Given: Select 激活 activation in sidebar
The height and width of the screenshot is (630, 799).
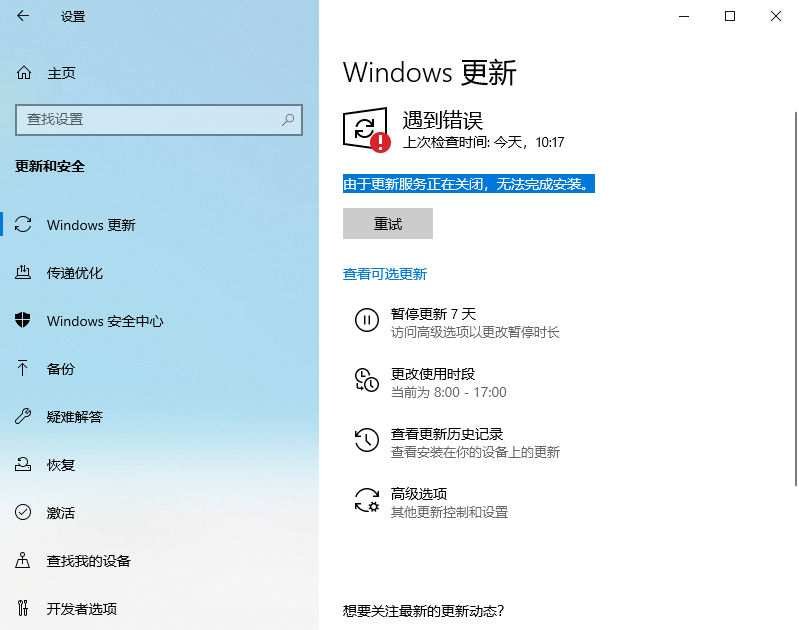Looking at the screenshot, I should 61,513.
